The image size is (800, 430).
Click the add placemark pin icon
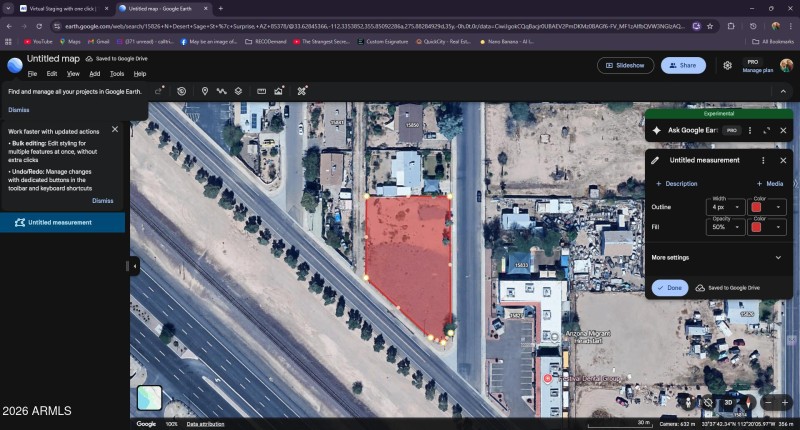pos(205,91)
